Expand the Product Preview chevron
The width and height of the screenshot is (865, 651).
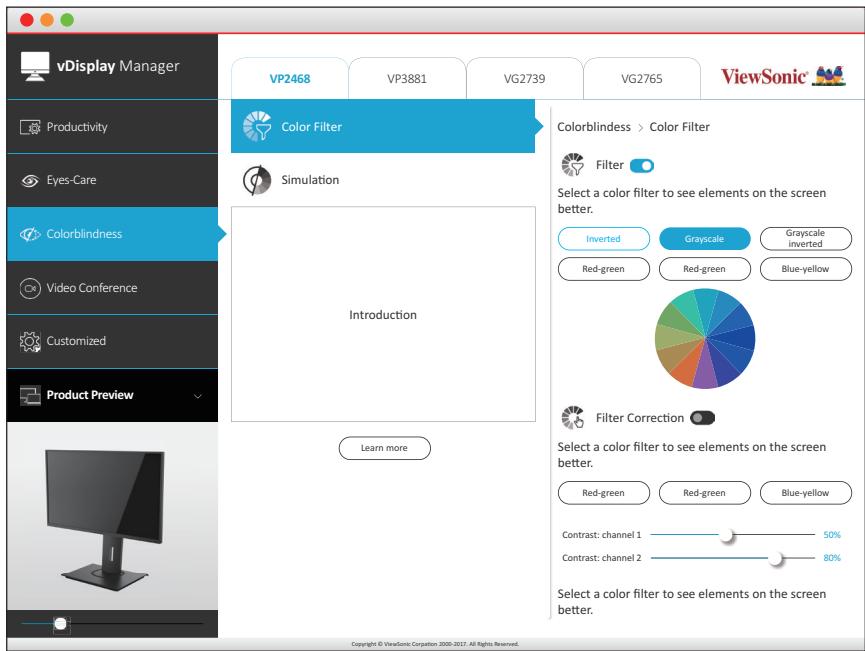[x=197, y=396]
